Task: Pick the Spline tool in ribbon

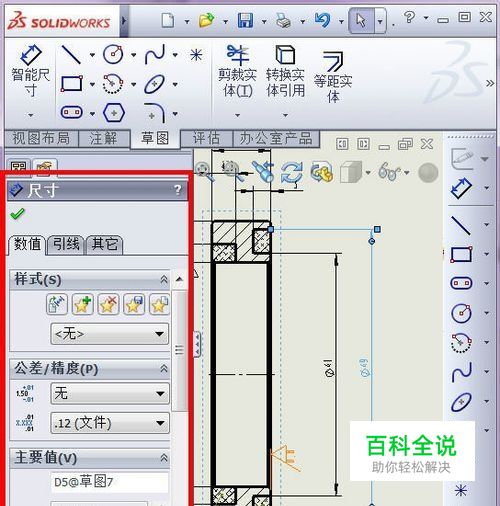Action: point(155,54)
